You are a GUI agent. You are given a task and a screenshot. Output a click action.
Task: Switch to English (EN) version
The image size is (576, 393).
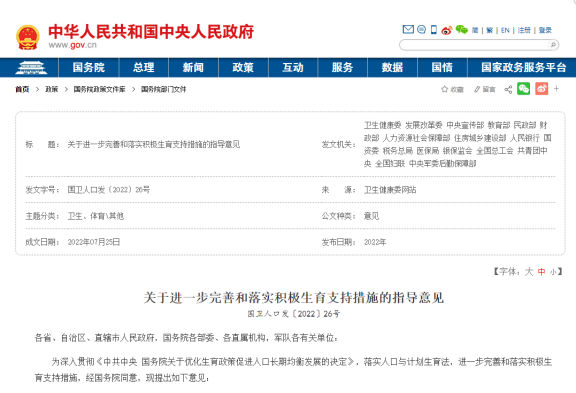pos(505,30)
